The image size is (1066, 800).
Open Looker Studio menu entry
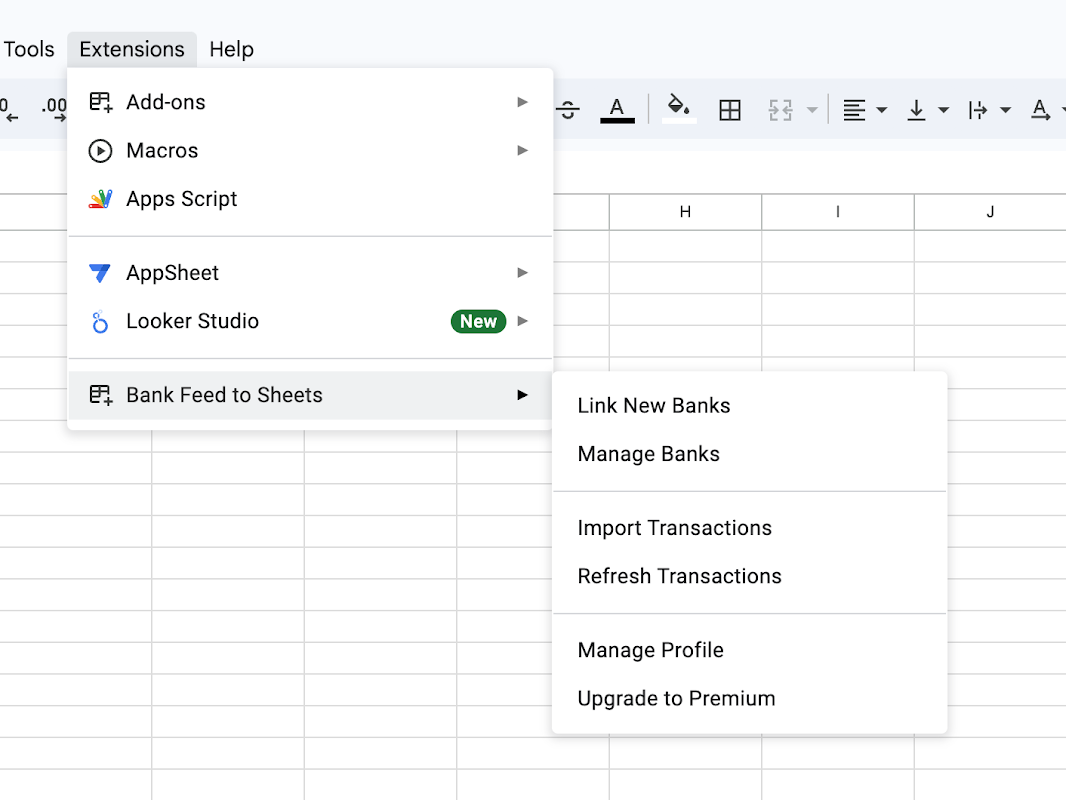click(310, 321)
